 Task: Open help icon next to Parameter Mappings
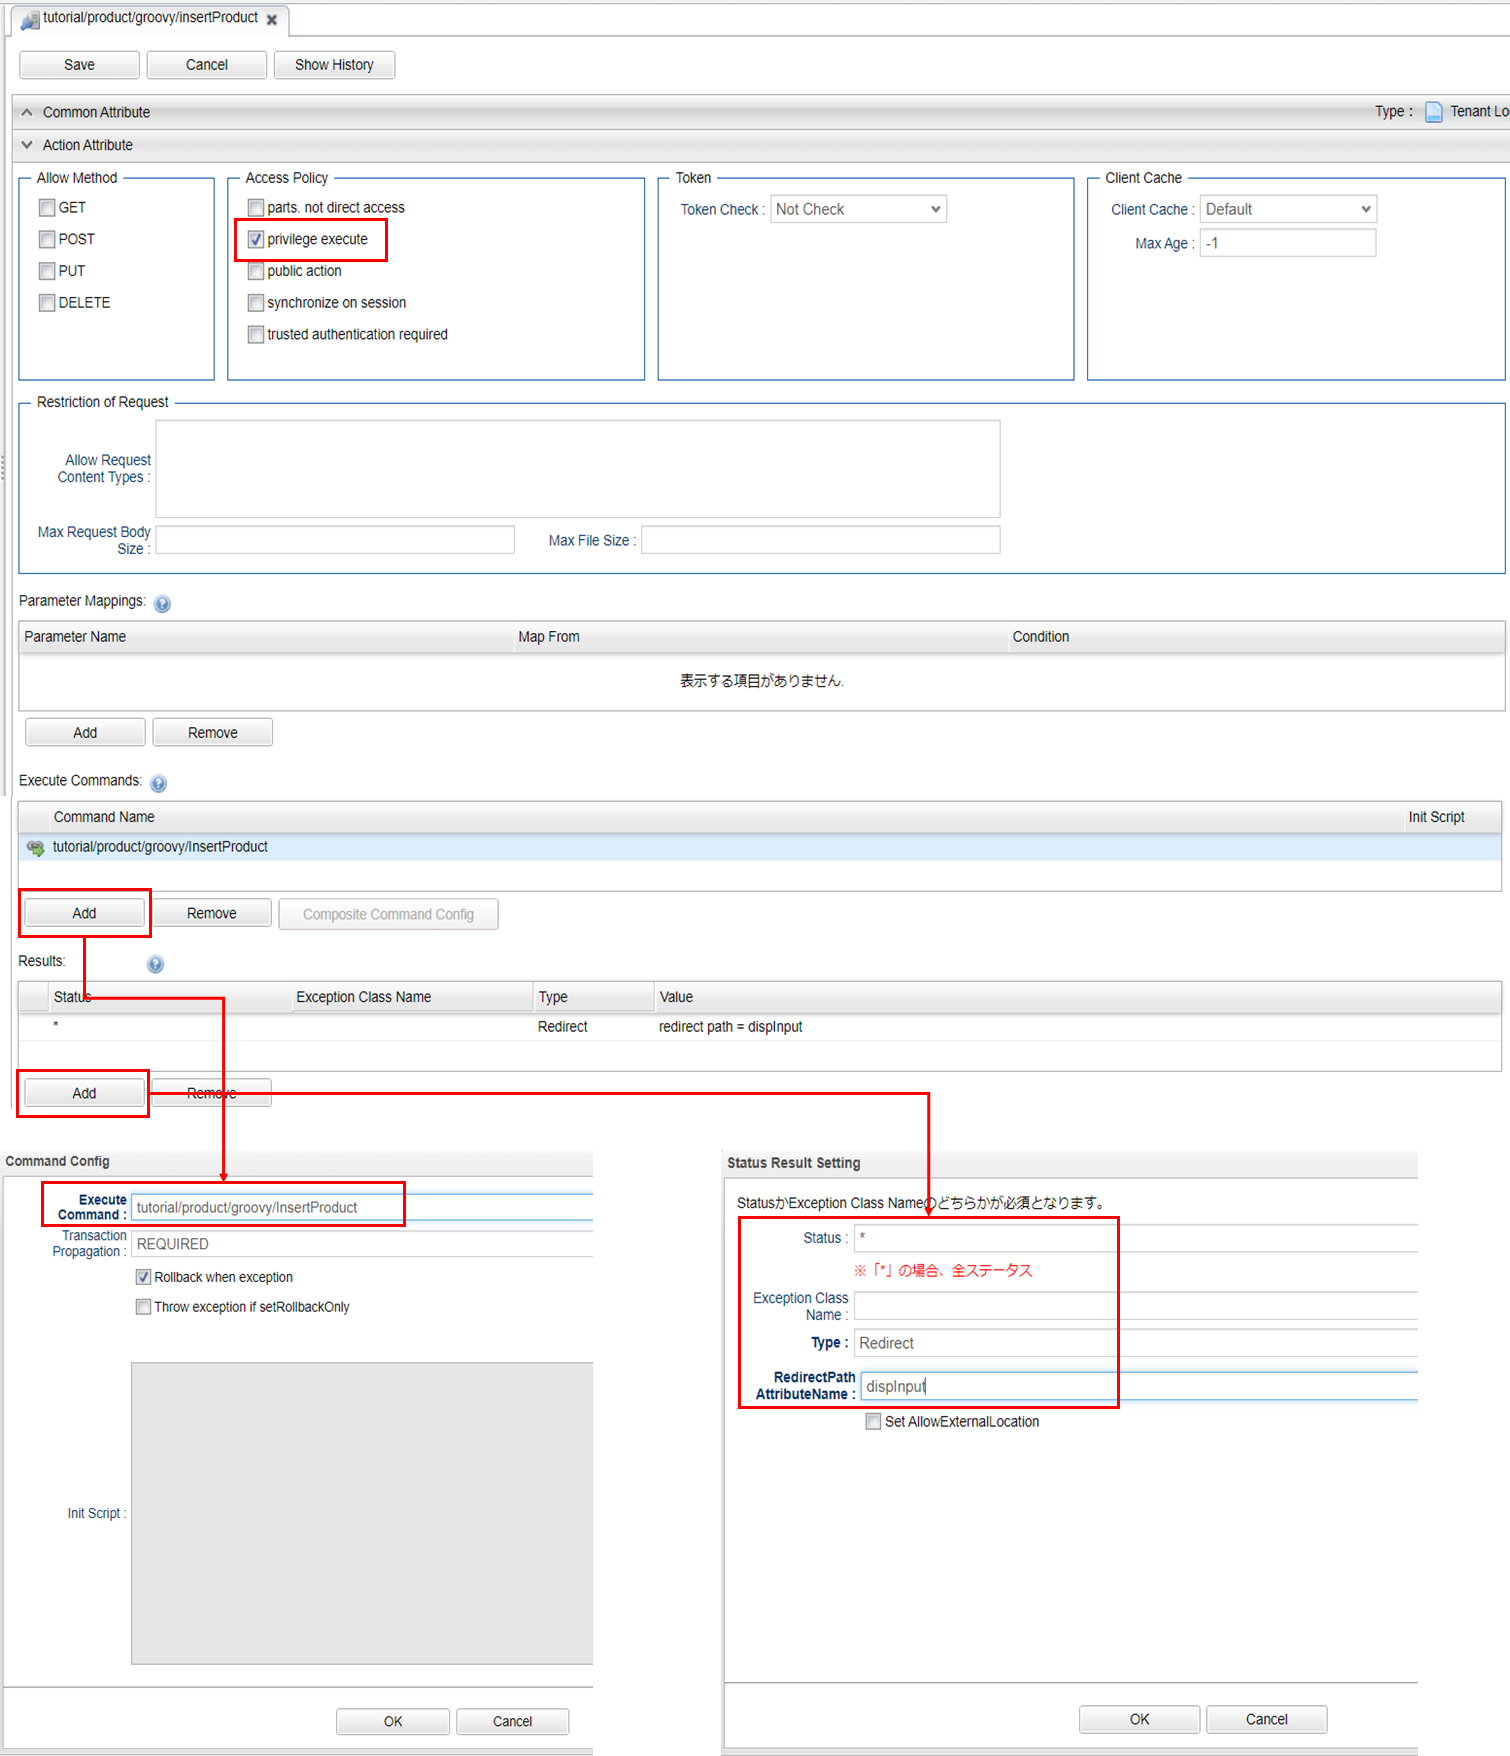162,603
